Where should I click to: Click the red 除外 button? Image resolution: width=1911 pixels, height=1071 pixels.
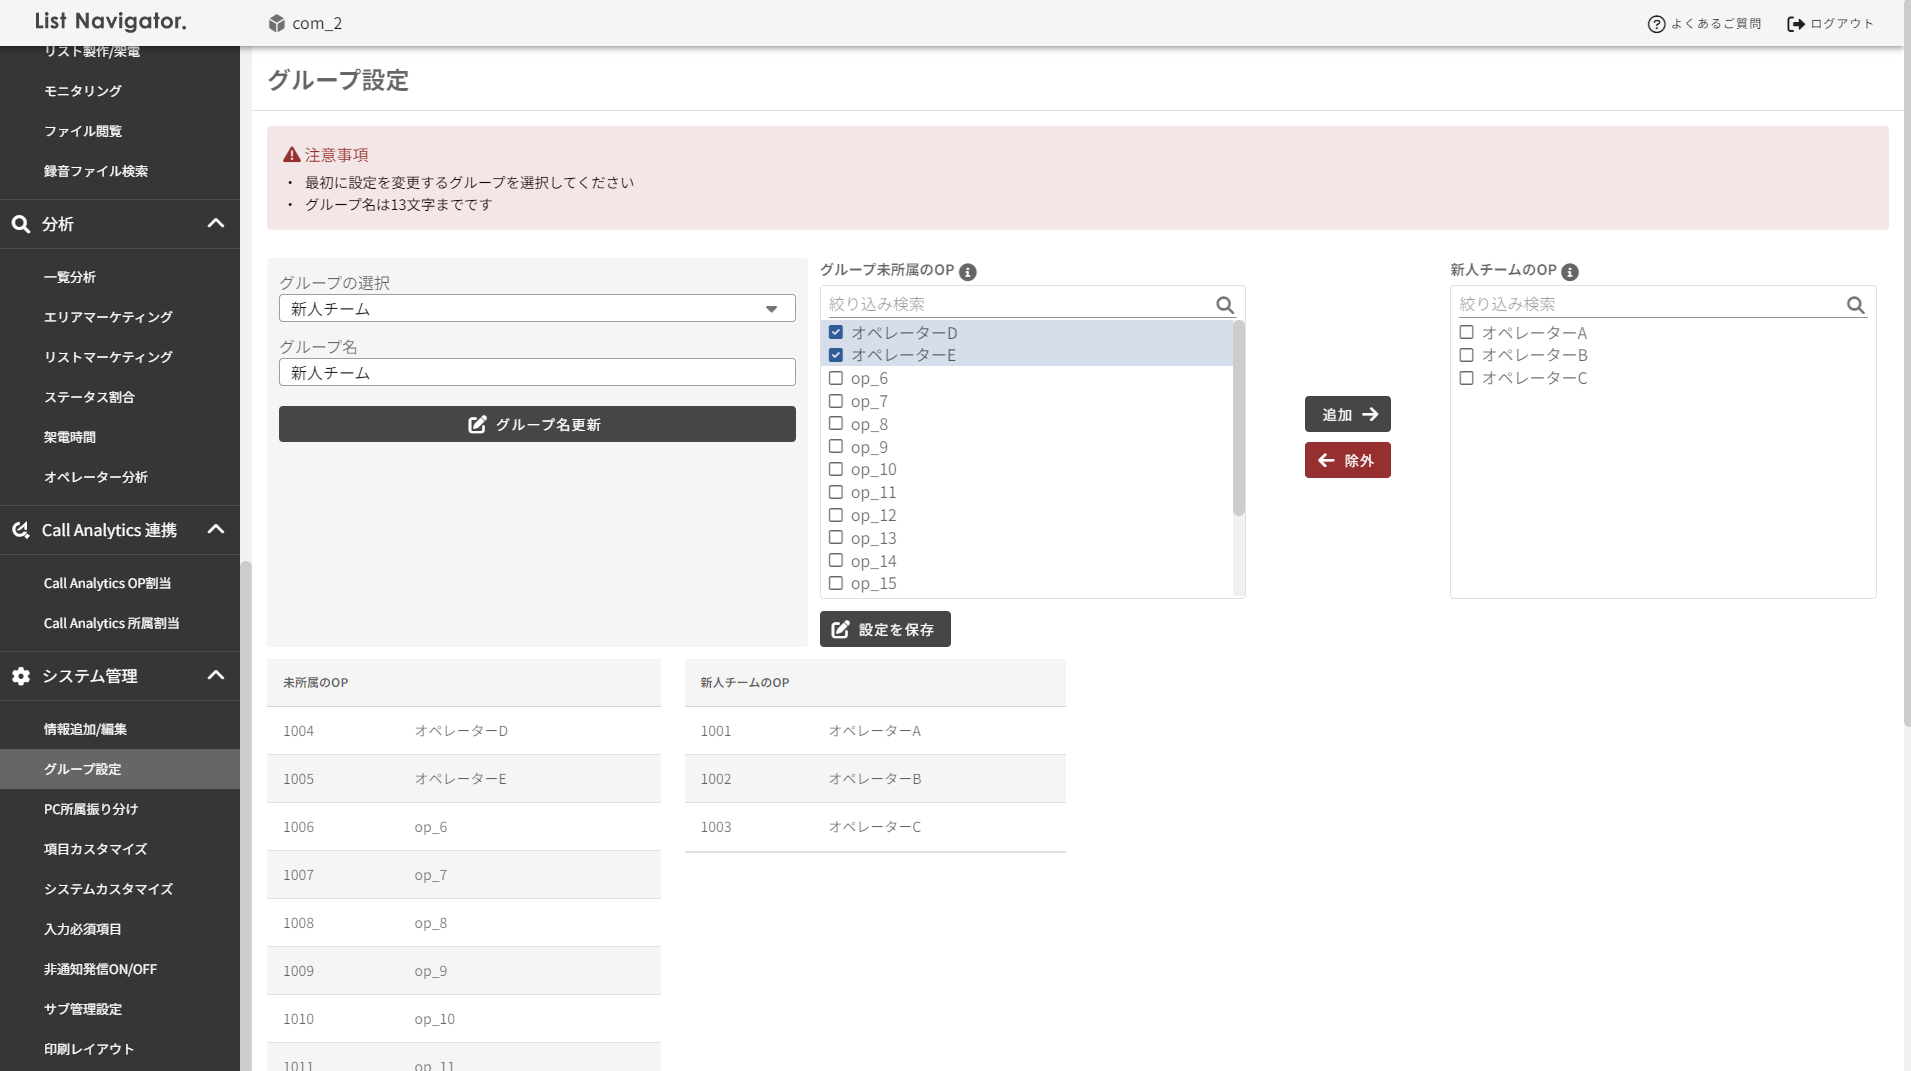point(1348,460)
